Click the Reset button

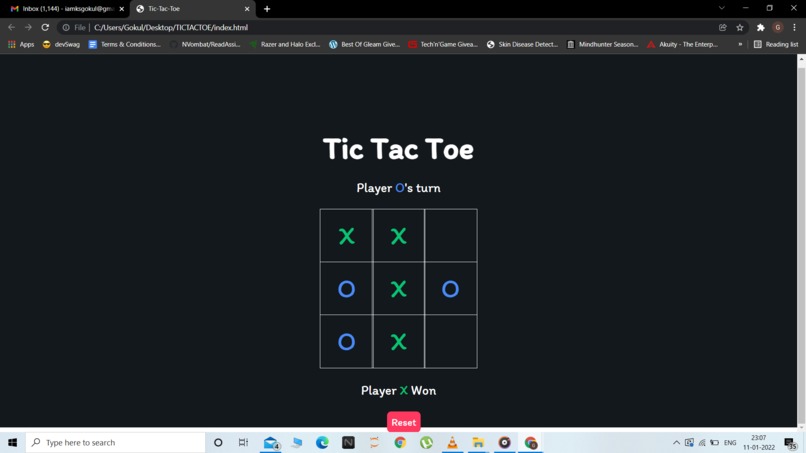coord(404,422)
